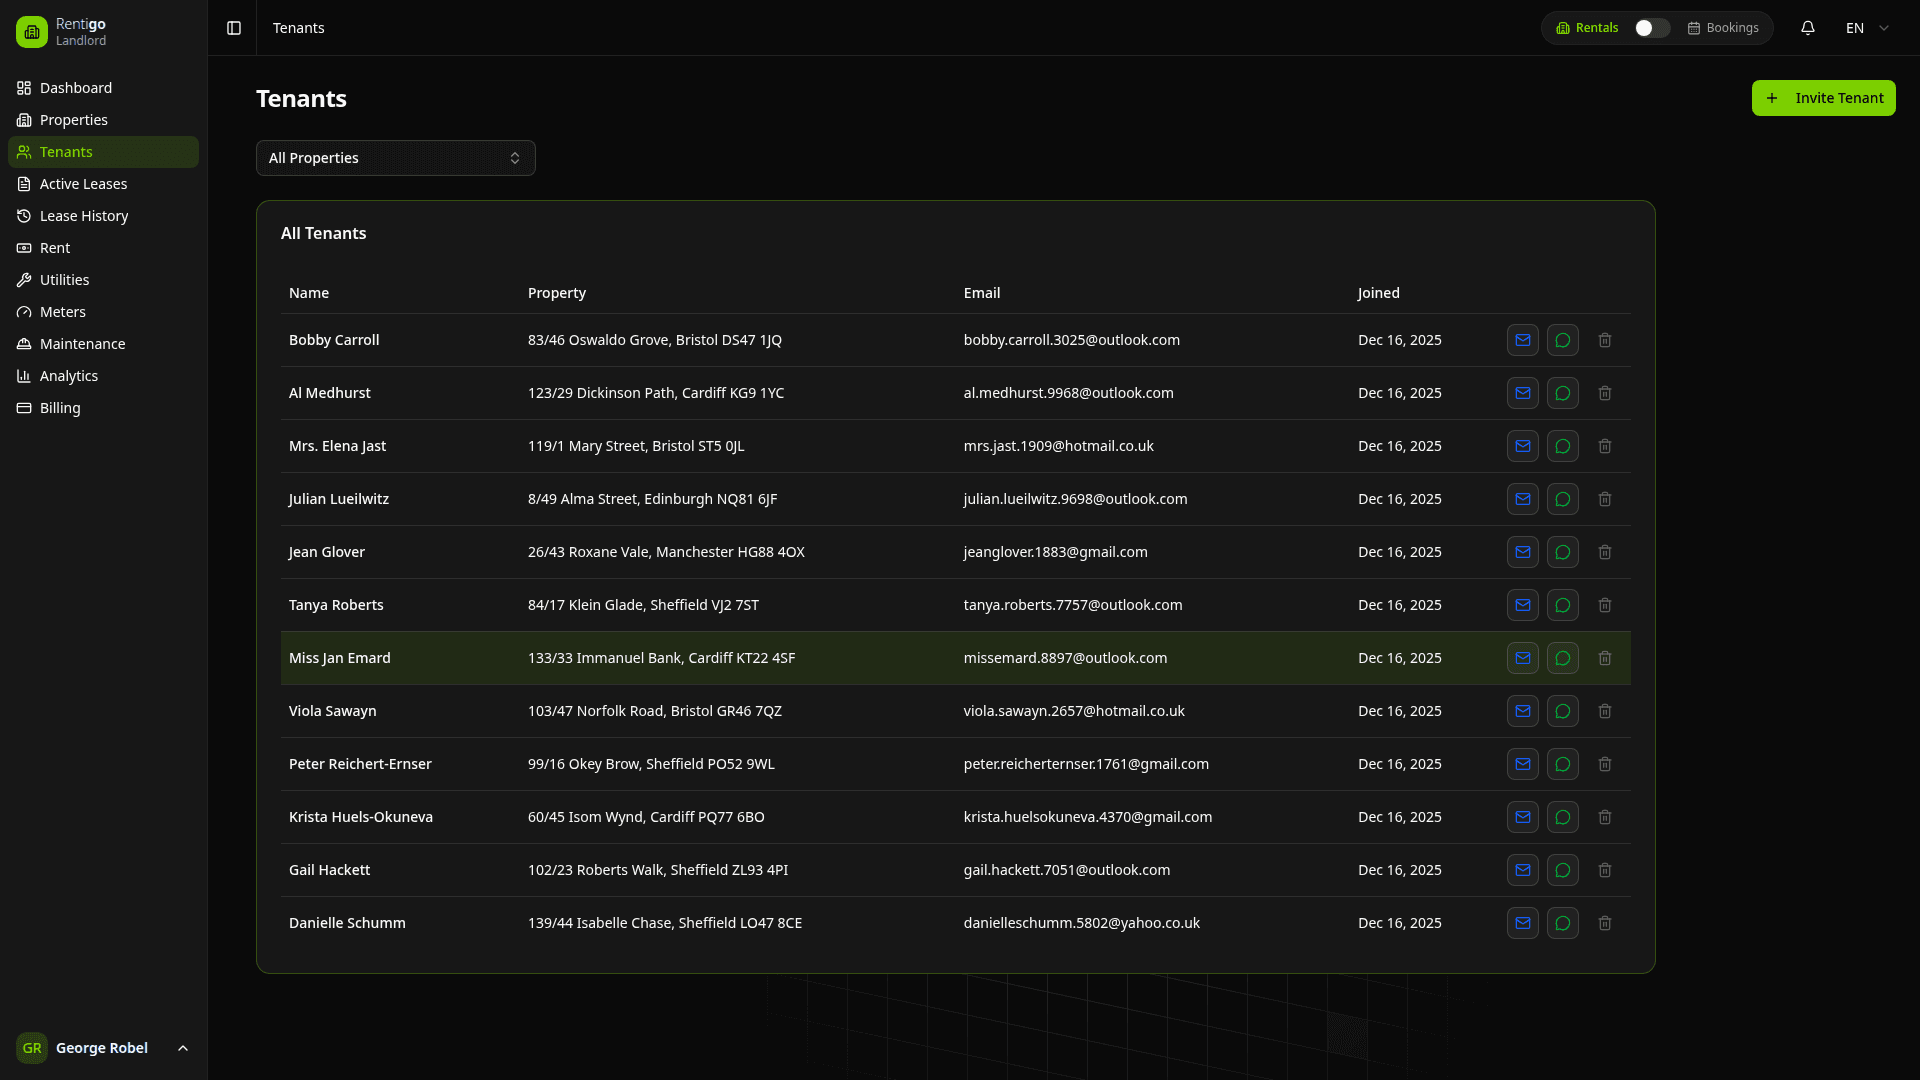Delete Peter Reichert-Ernser via trash icon
The height and width of the screenshot is (1080, 1920).
tap(1604, 764)
